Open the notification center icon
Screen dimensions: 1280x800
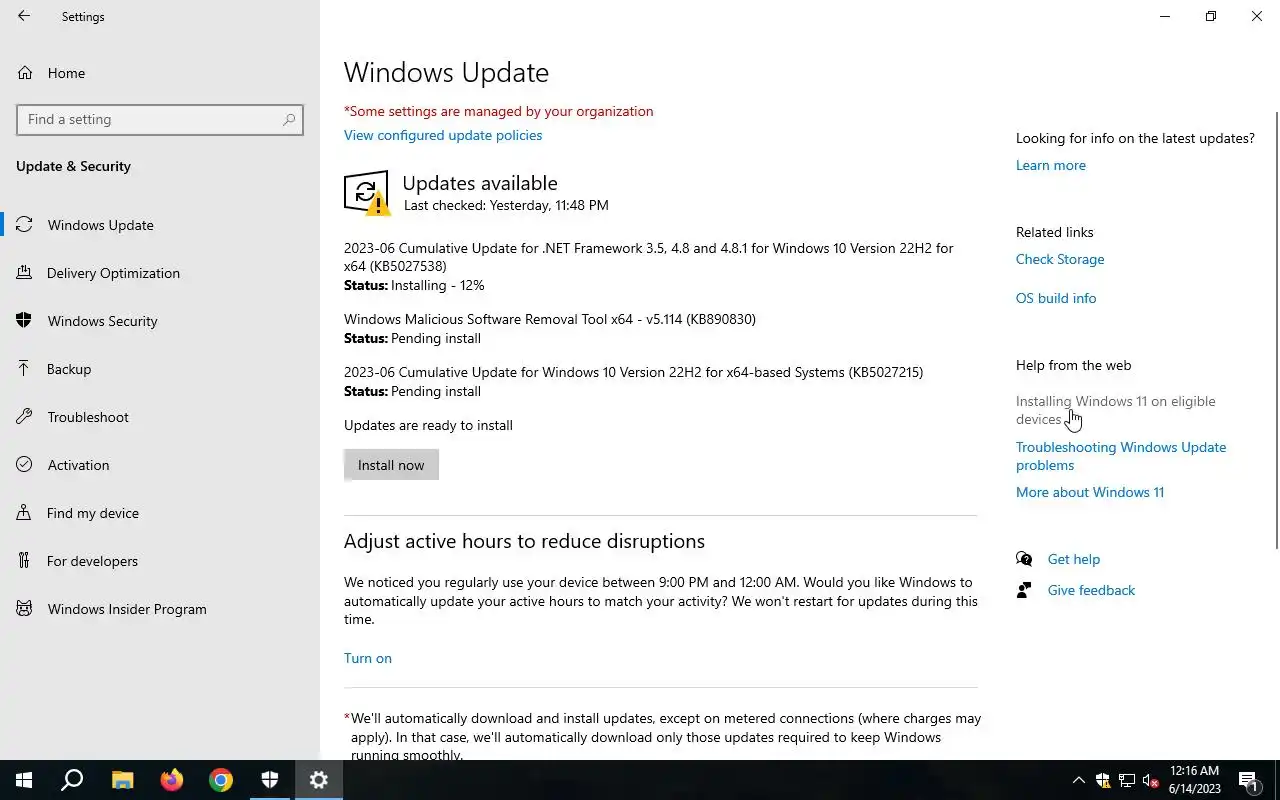1248,780
